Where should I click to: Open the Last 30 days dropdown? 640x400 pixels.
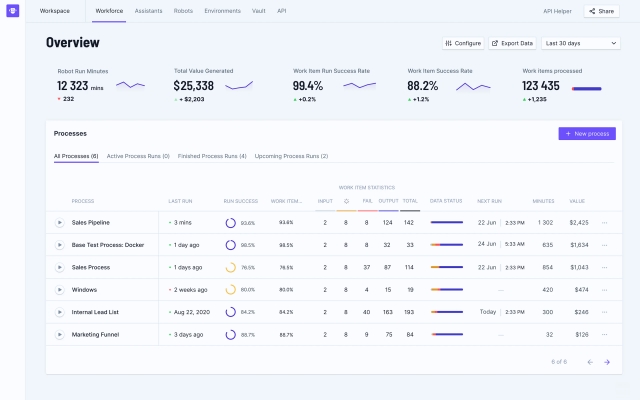point(579,43)
